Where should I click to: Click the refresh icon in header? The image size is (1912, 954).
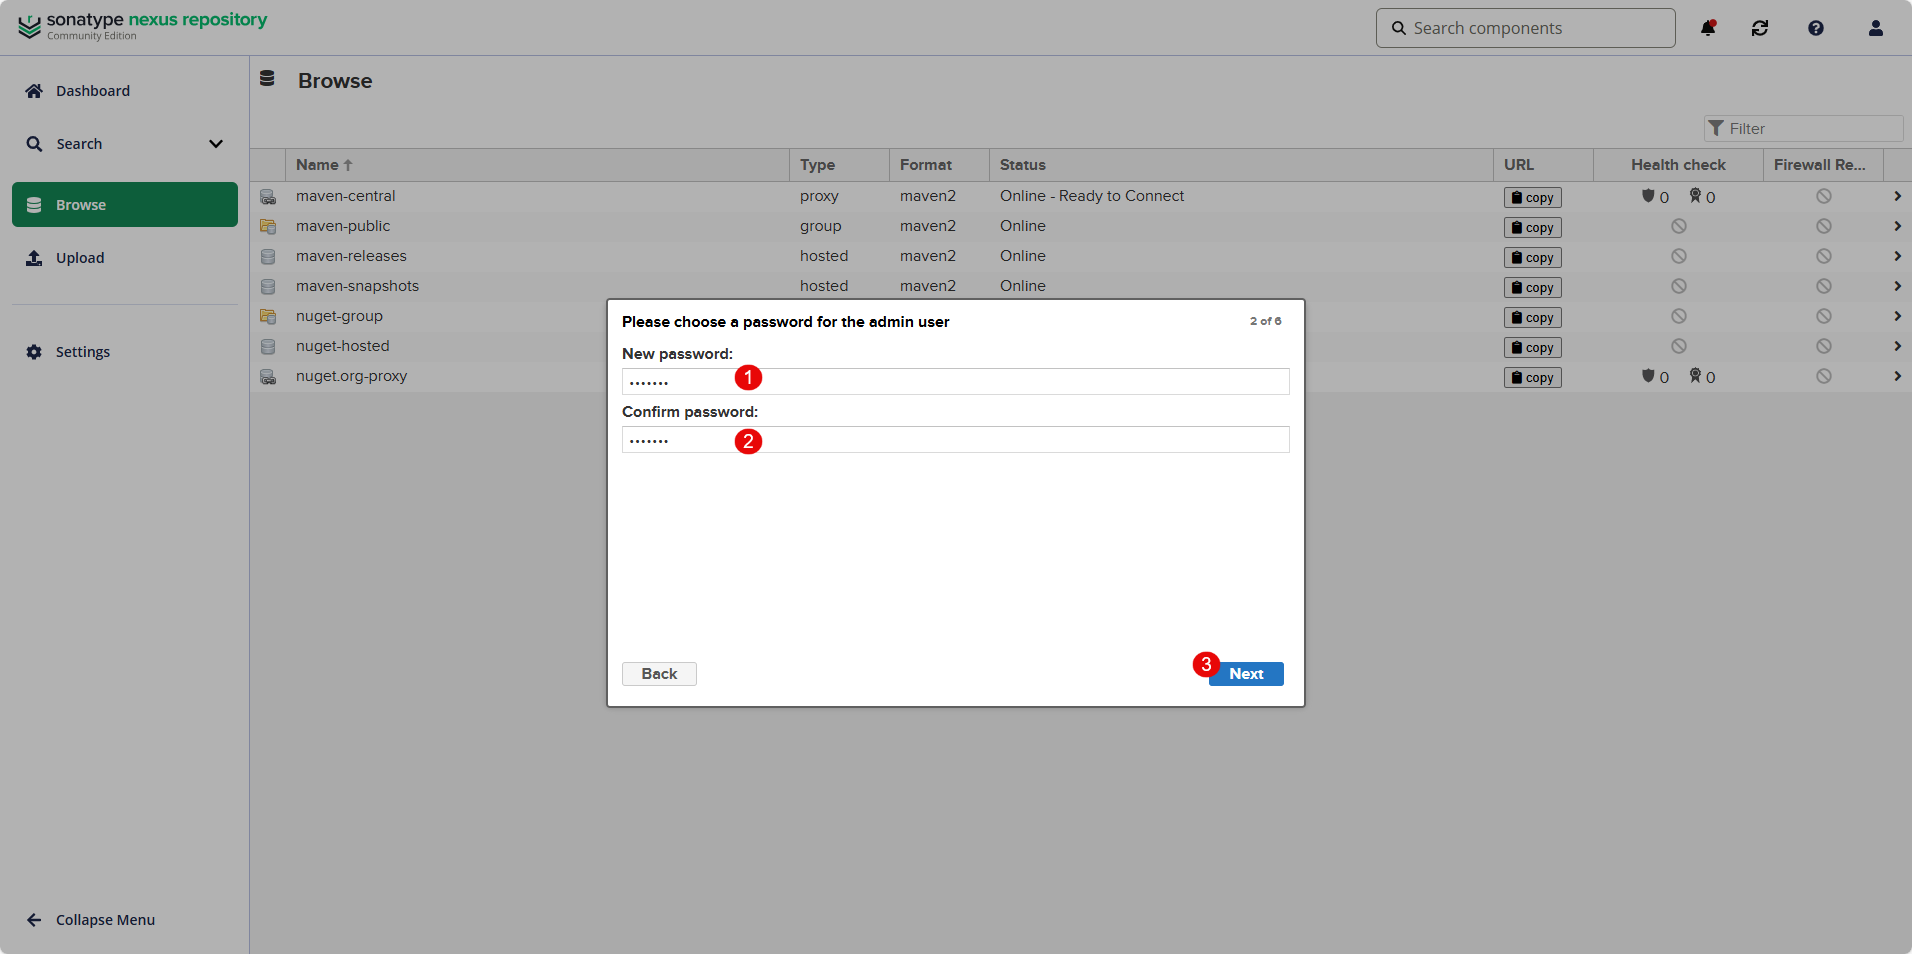click(x=1760, y=28)
